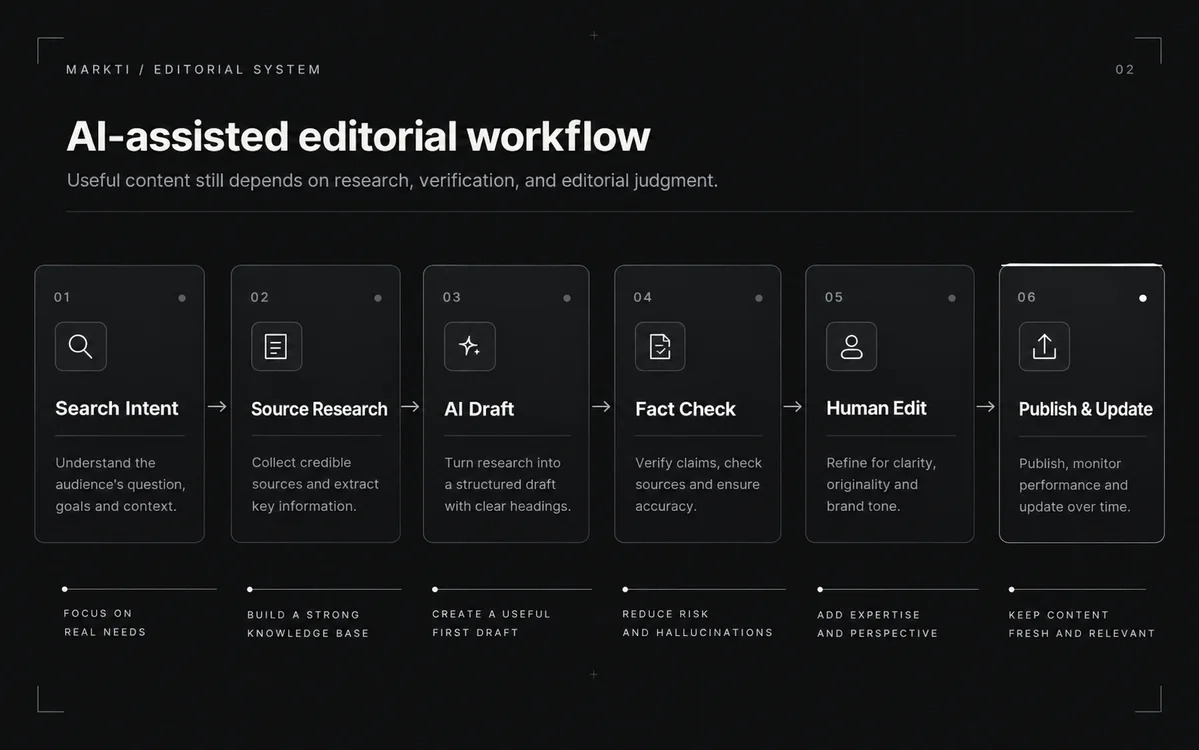This screenshot has height=750, width=1199.
Task: Click the bright status dot on card 06
Action: pos(1142,298)
